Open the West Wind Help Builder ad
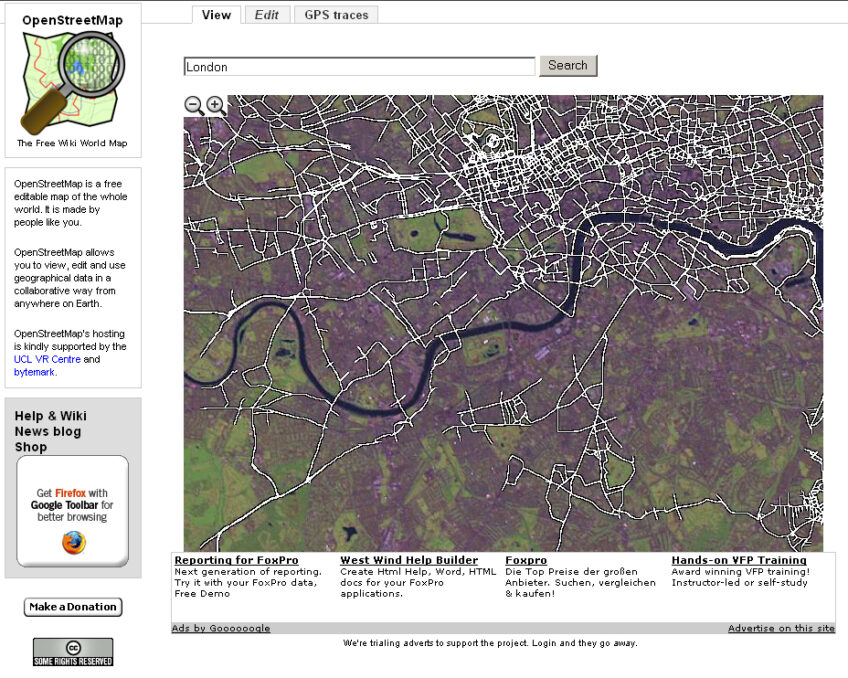The image size is (848, 678). coord(409,560)
